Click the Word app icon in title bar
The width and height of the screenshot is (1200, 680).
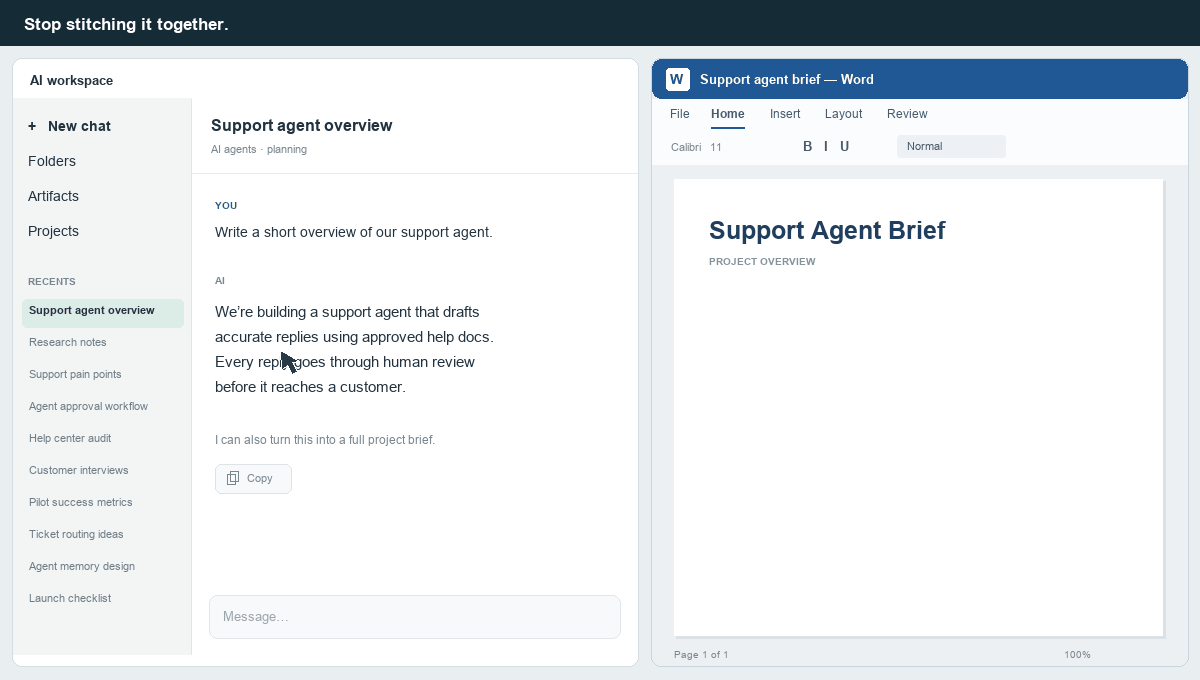click(x=678, y=79)
